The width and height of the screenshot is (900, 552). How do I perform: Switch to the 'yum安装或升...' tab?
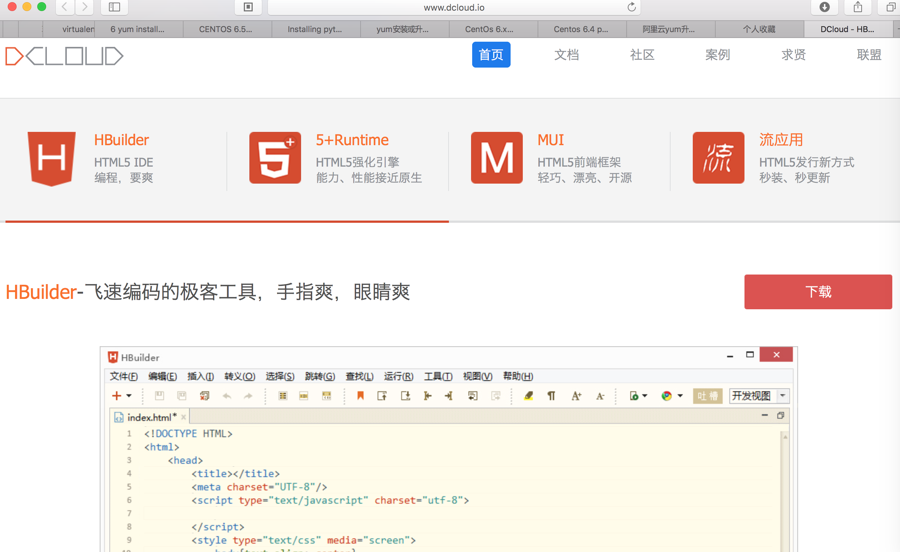[x=402, y=29]
